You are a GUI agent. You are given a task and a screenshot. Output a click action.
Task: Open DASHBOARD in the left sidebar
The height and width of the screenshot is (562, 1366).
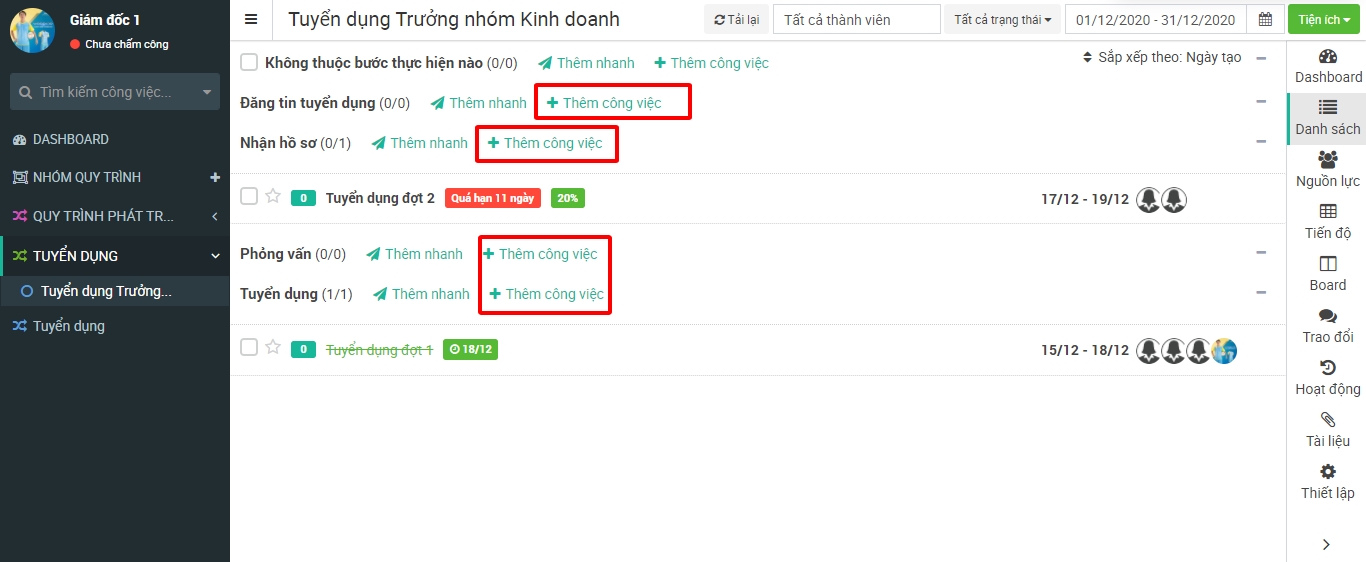pyautogui.click(x=70, y=139)
